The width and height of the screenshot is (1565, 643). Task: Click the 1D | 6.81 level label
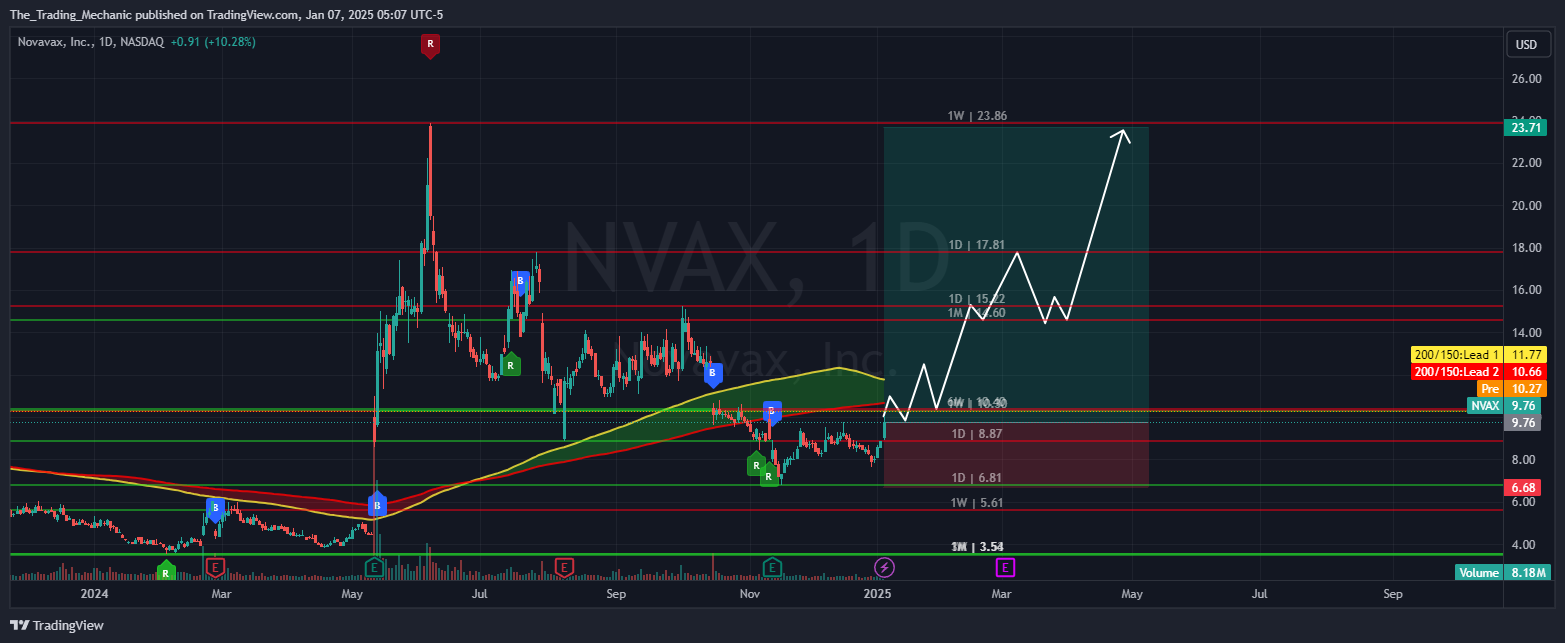(x=977, y=477)
